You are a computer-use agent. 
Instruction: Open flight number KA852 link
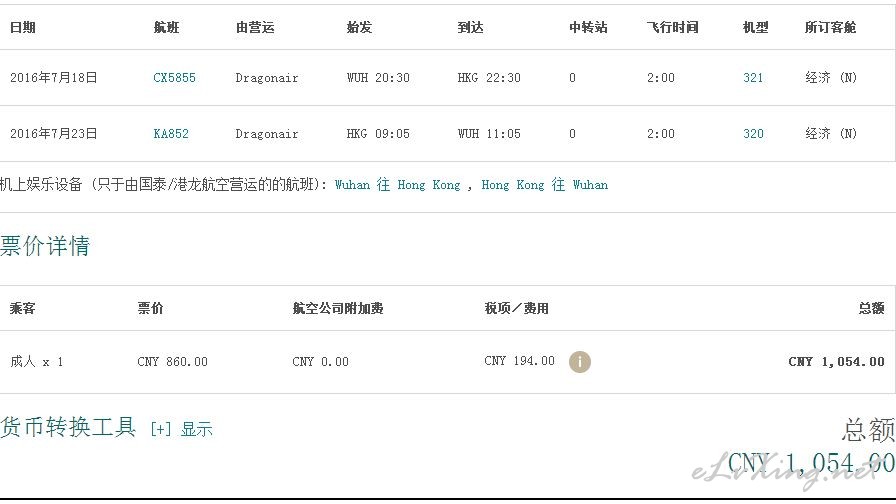pyautogui.click(x=171, y=134)
